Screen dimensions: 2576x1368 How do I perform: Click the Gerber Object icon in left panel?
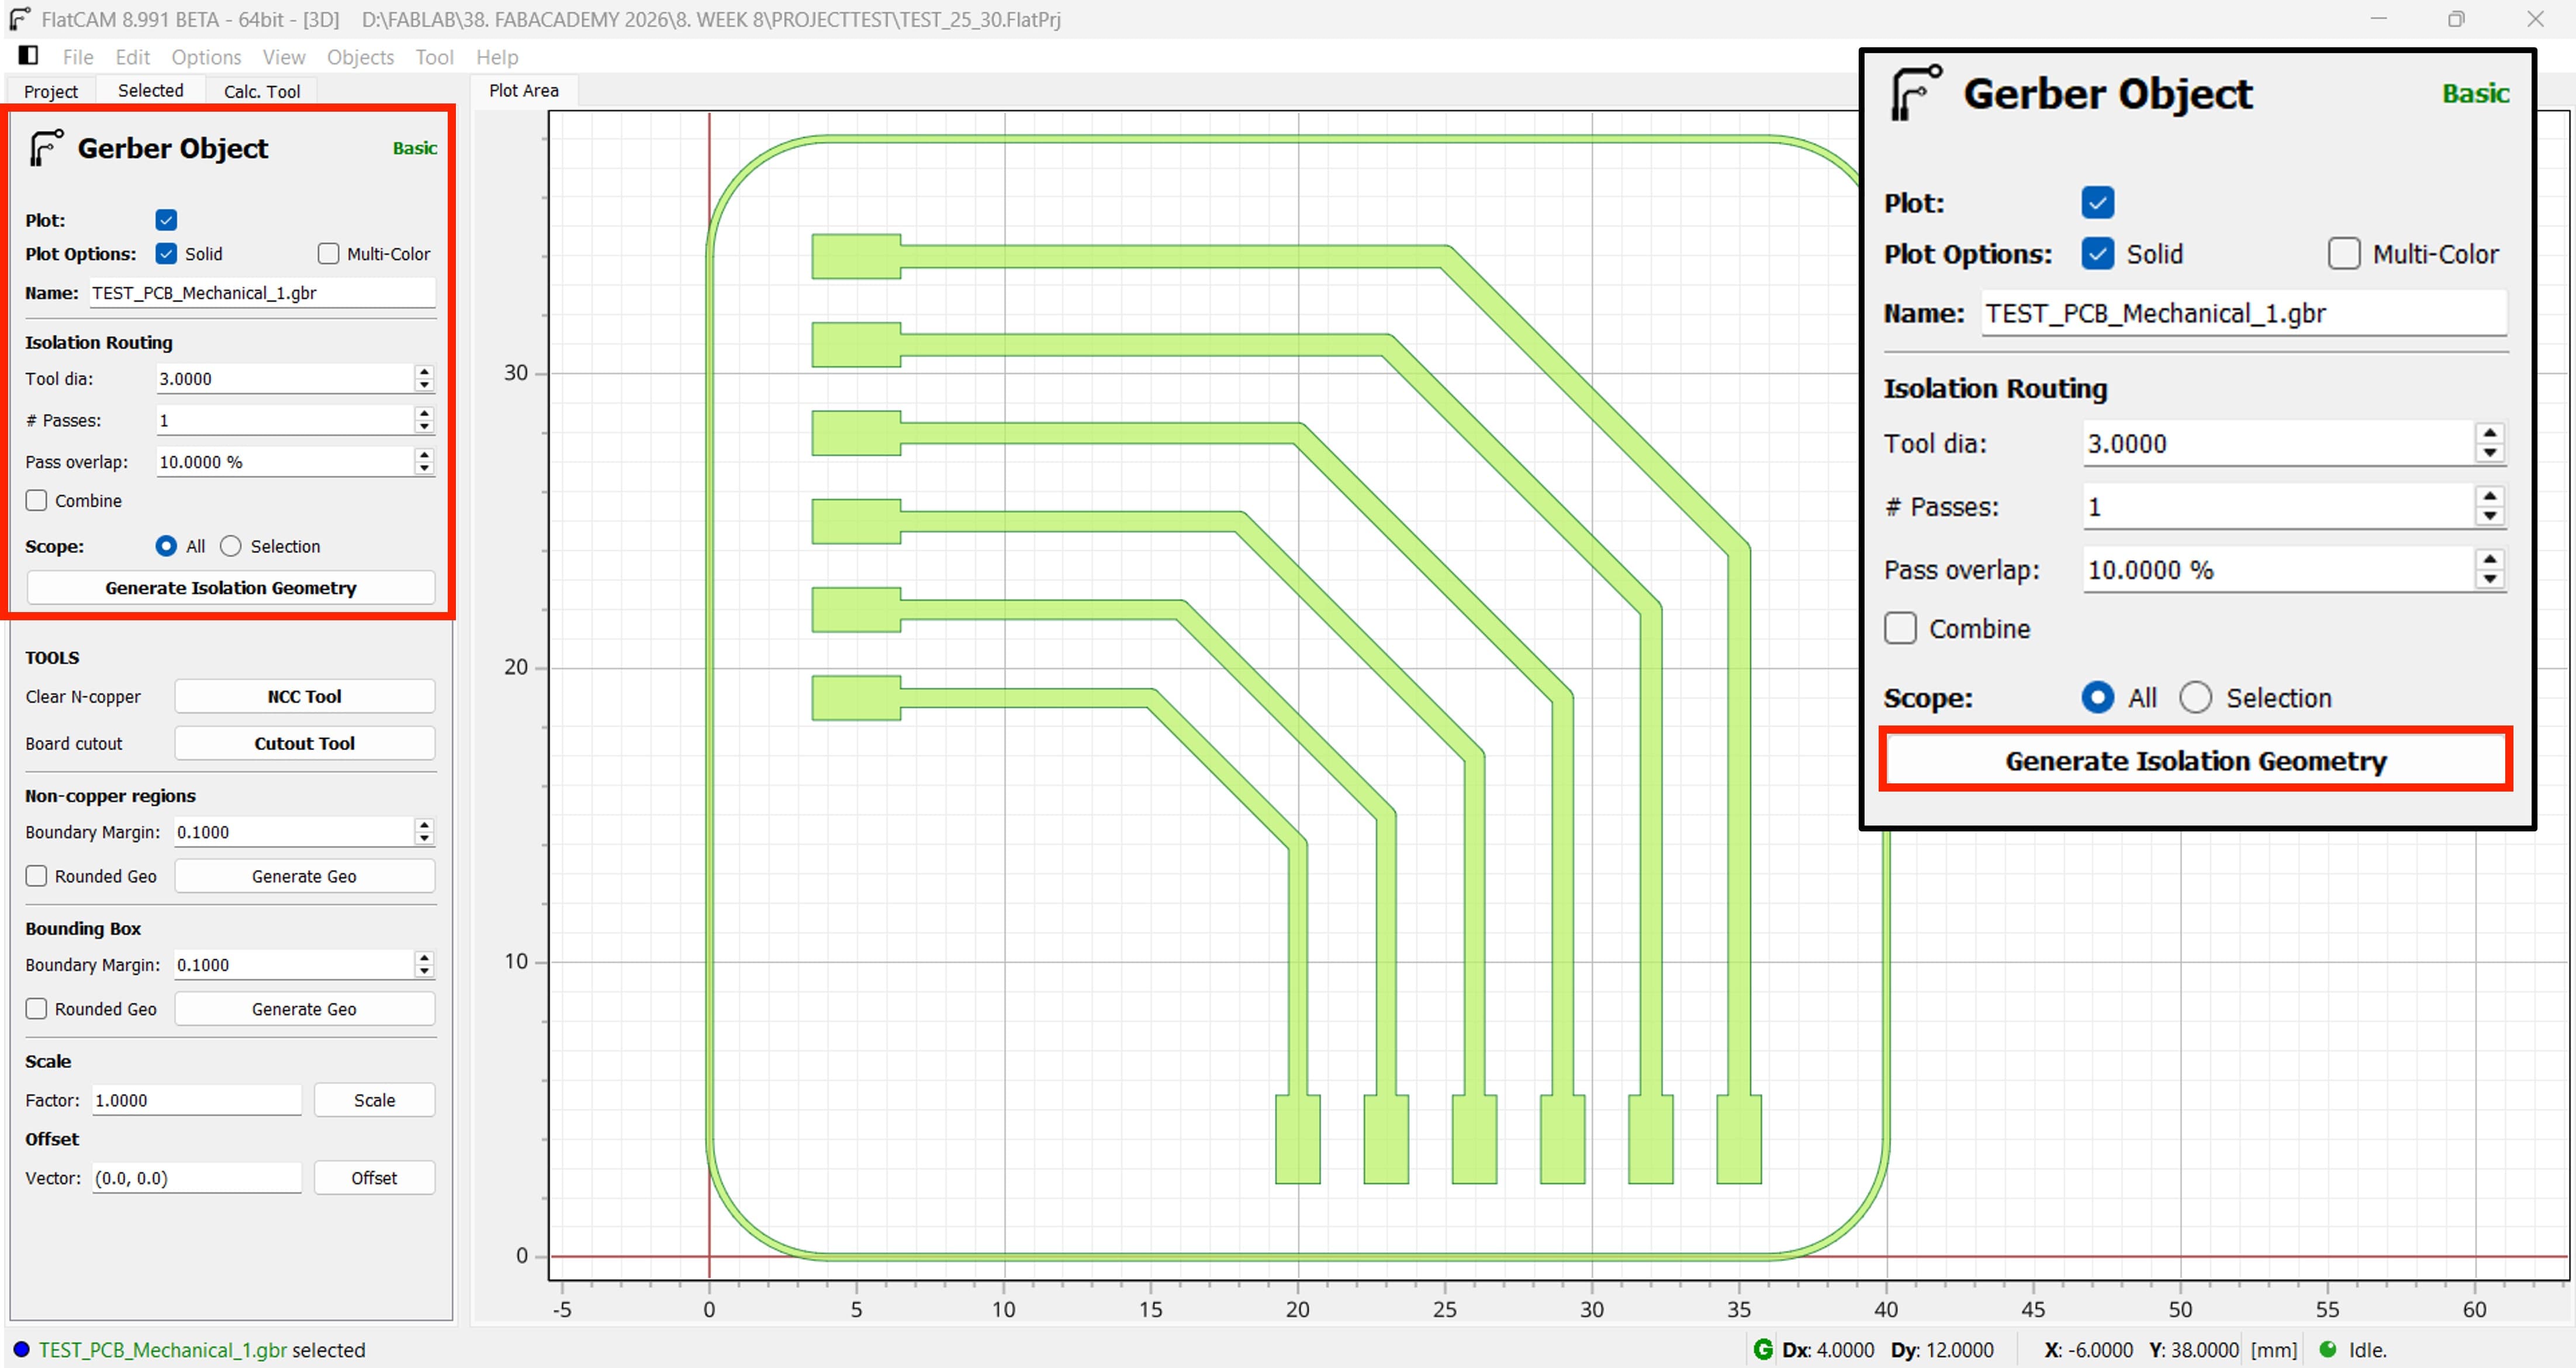(46, 148)
